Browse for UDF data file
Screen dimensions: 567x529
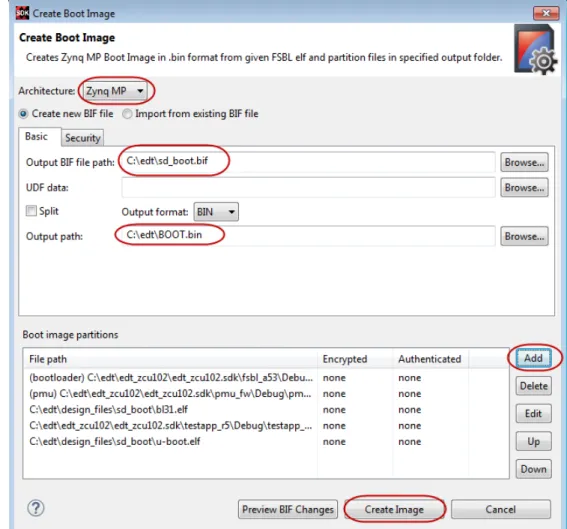point(524,187)
